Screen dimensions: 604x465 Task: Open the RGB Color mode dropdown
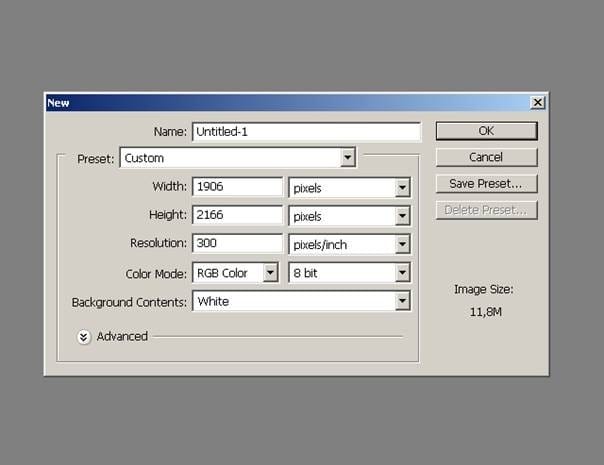[x=235, y=273]
